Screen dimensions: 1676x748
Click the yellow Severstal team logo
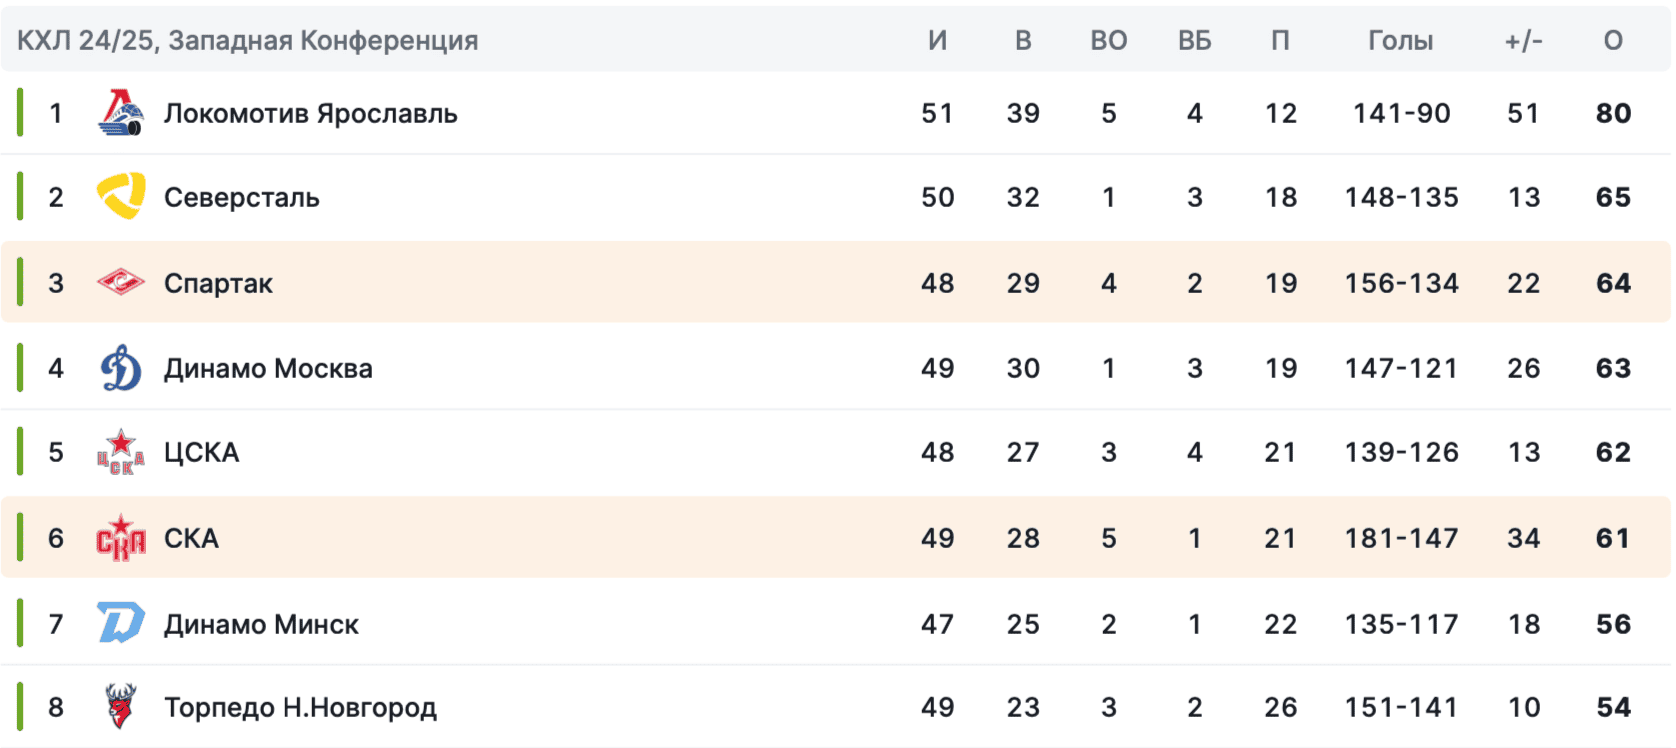[121, 196]
